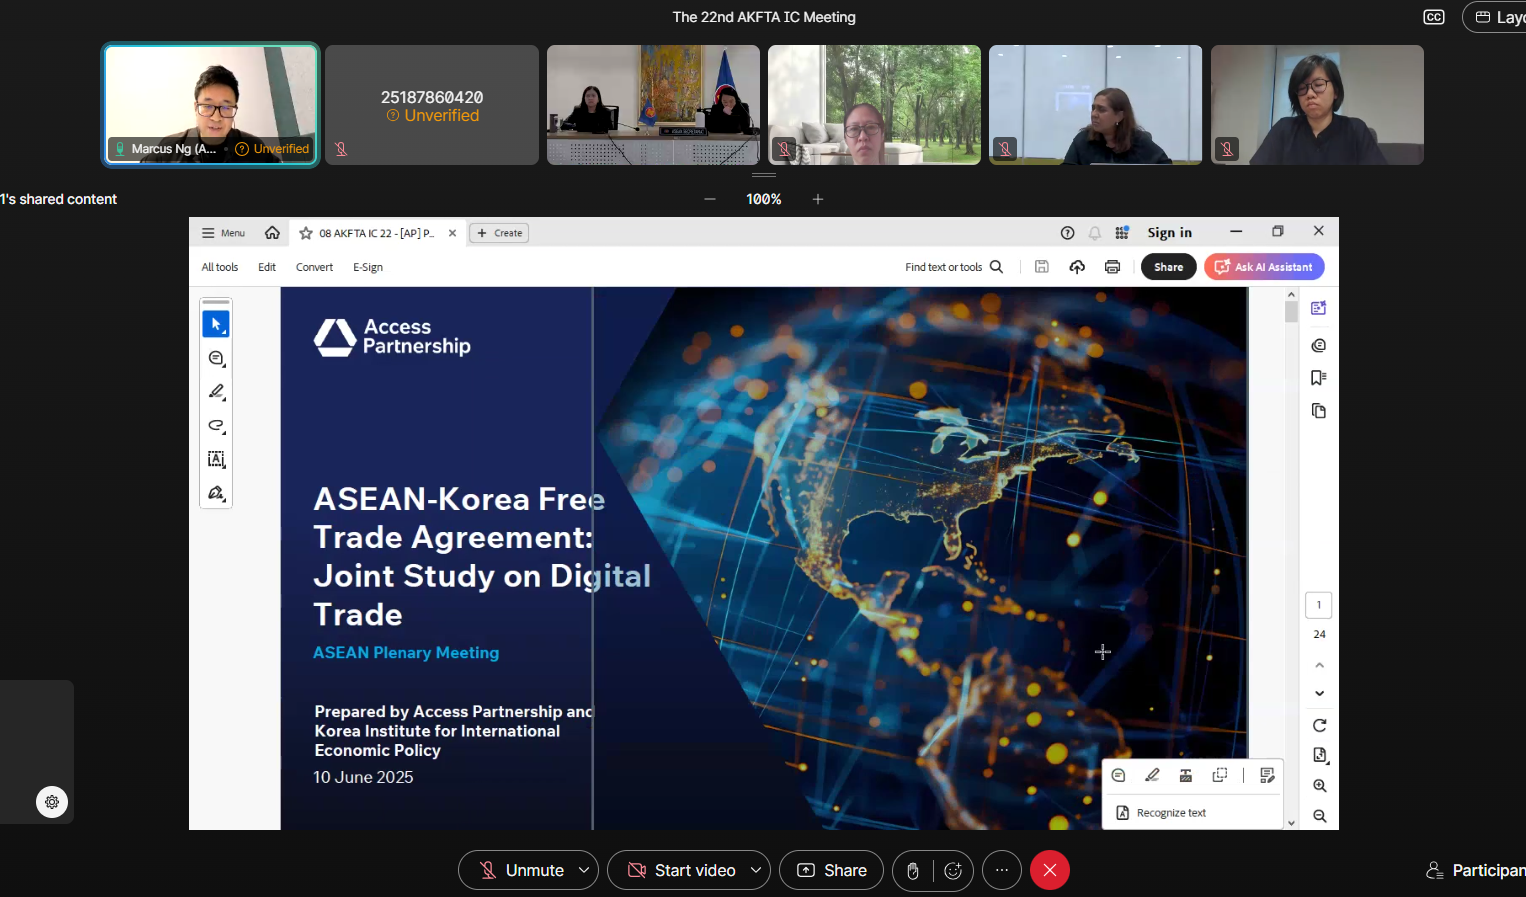Toggle closed captions CC button
1526x897 pixels.
tap(1434, 17)
